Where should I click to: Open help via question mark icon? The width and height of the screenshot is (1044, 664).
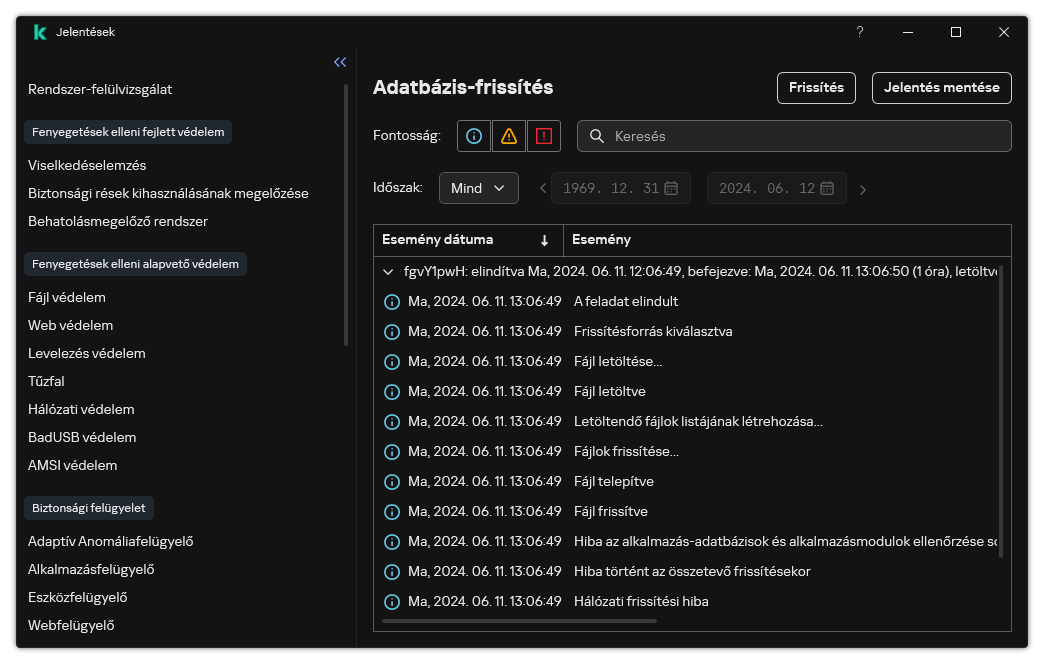[x=859, y=32]
